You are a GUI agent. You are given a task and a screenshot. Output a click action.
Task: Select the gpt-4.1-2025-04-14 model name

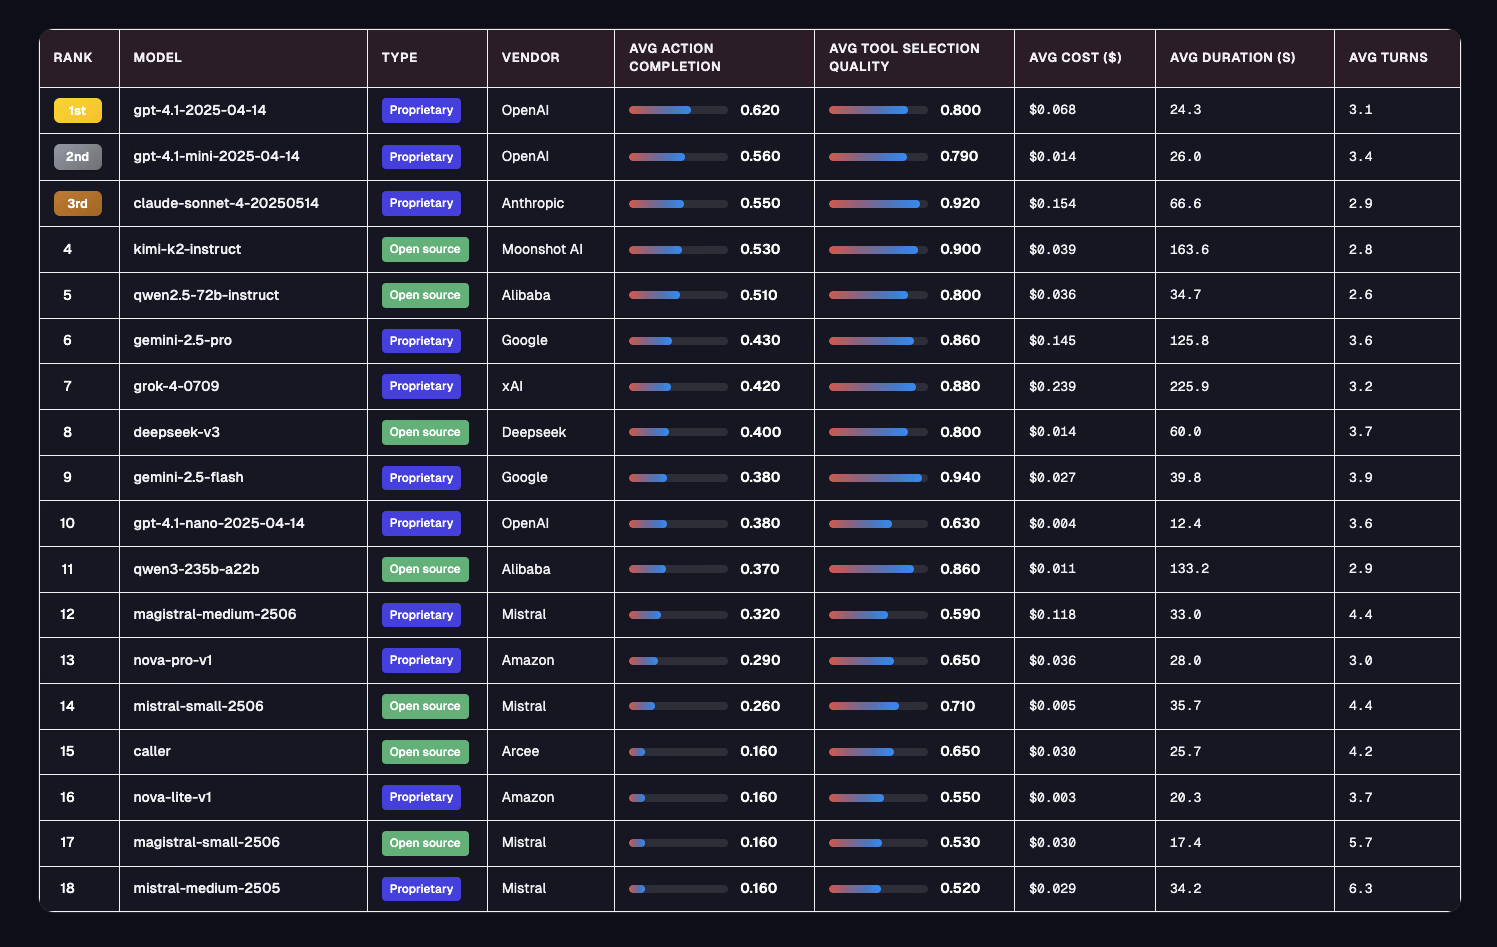pyautogui.click(x=200, y=110)
